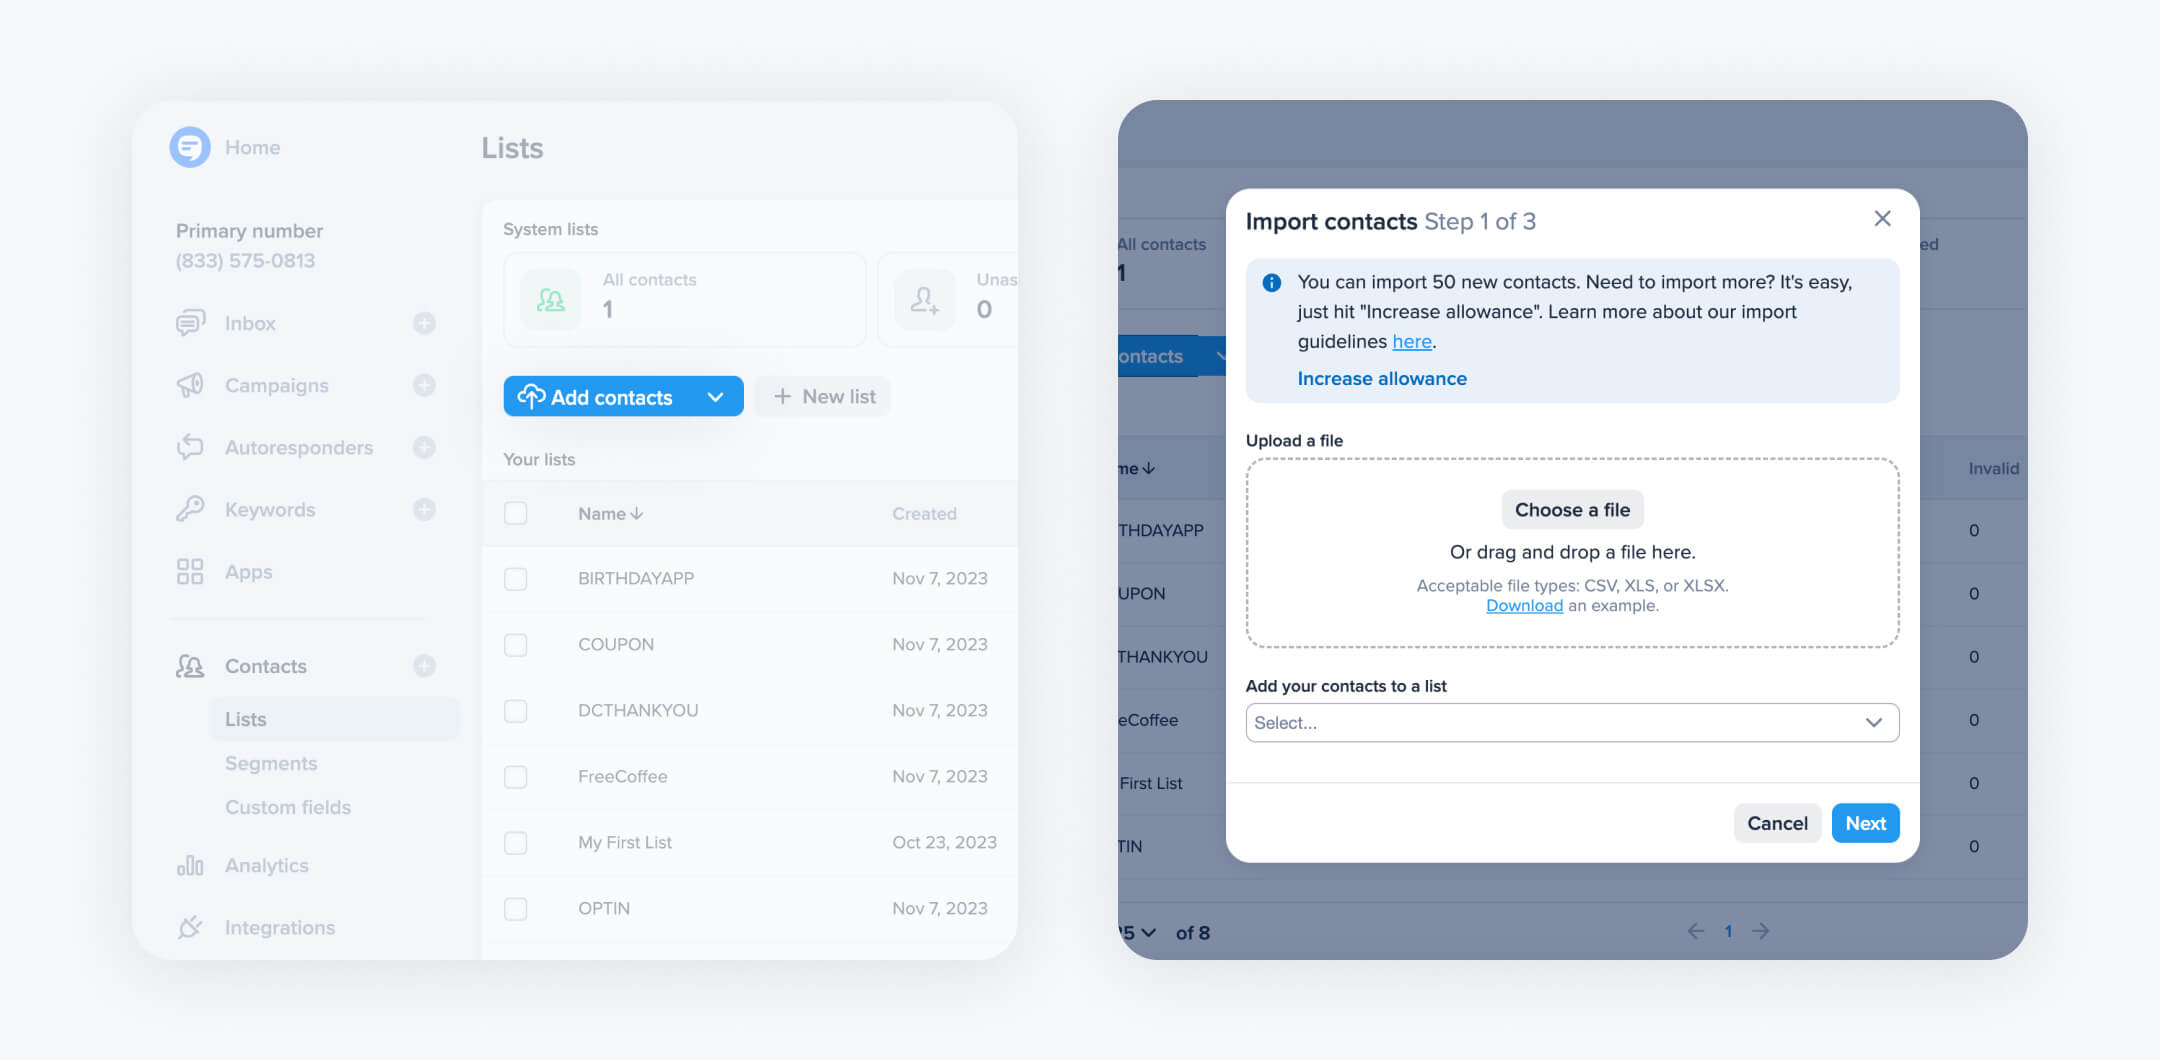Click the Keywords key icon
The image size is (2160, 1060).
tap(190, 509)
